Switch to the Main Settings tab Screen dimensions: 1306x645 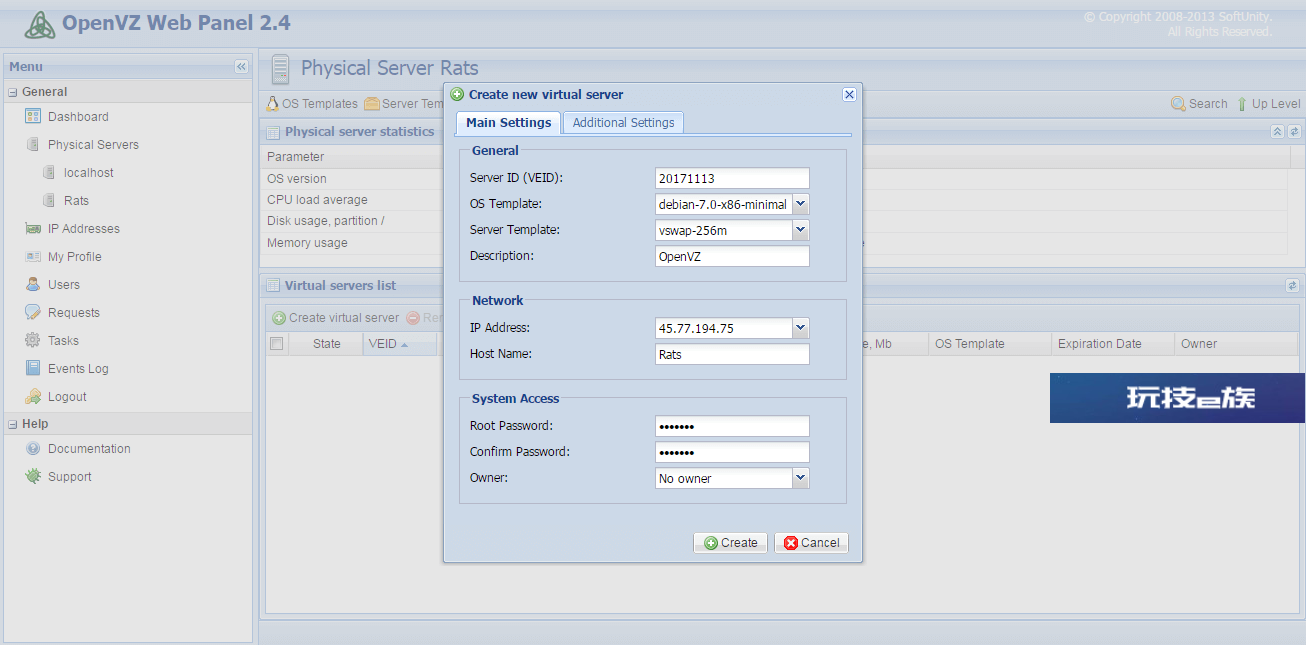pos(509,123)
